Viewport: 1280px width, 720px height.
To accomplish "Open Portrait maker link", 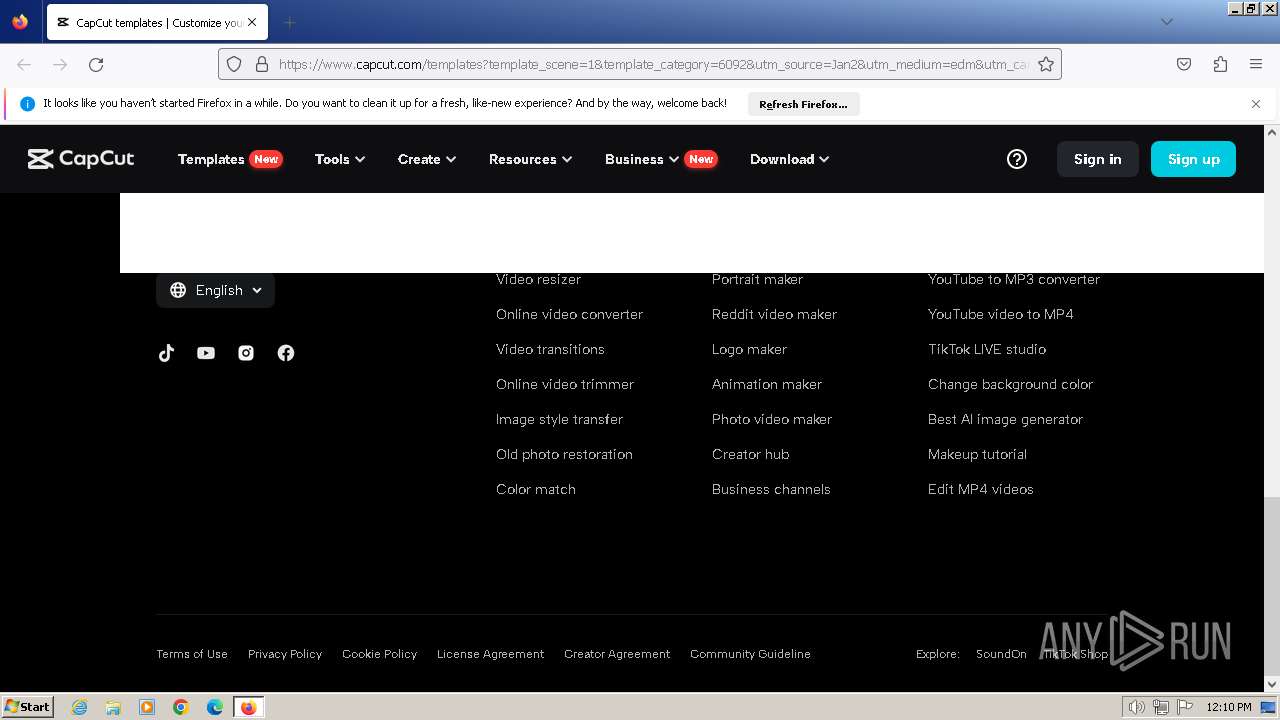I will [757, 280].
